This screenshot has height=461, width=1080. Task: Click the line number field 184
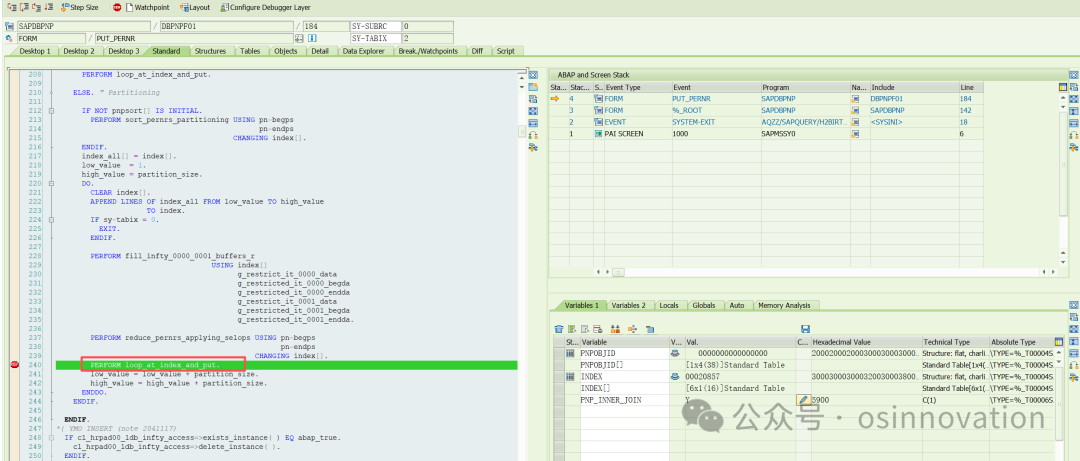tap(325, 26)
